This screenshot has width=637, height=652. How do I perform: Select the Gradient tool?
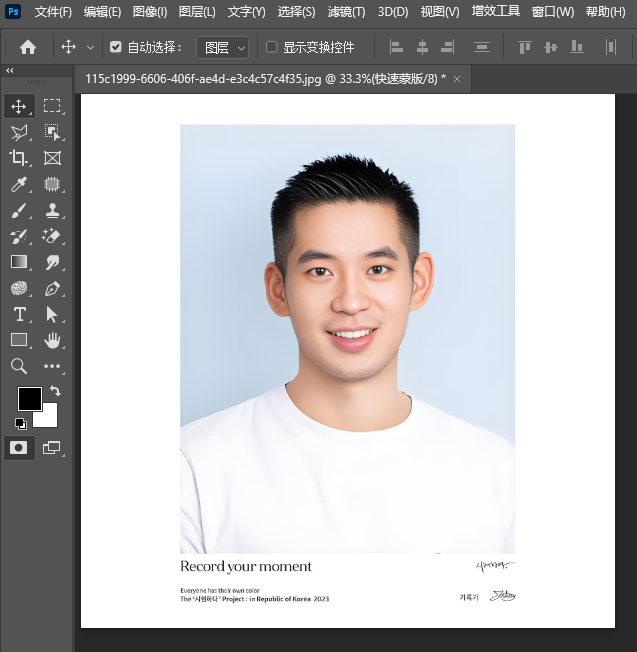coord(19,263)
